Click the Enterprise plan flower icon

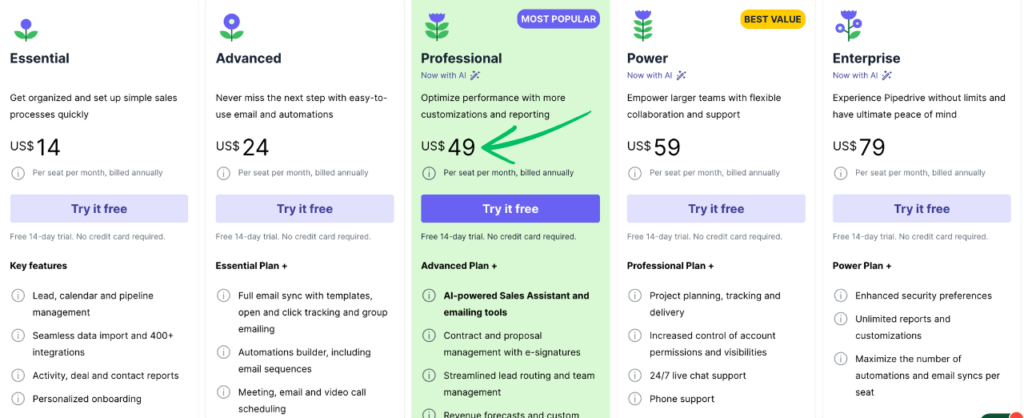pyautogui.click(x=849, y=27)
